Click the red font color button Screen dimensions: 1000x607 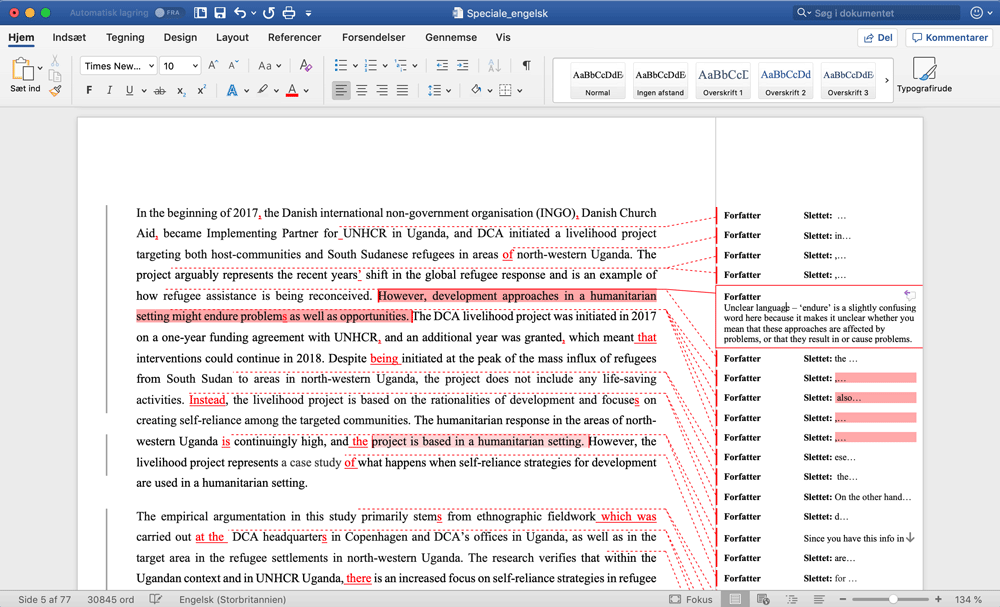292,91
